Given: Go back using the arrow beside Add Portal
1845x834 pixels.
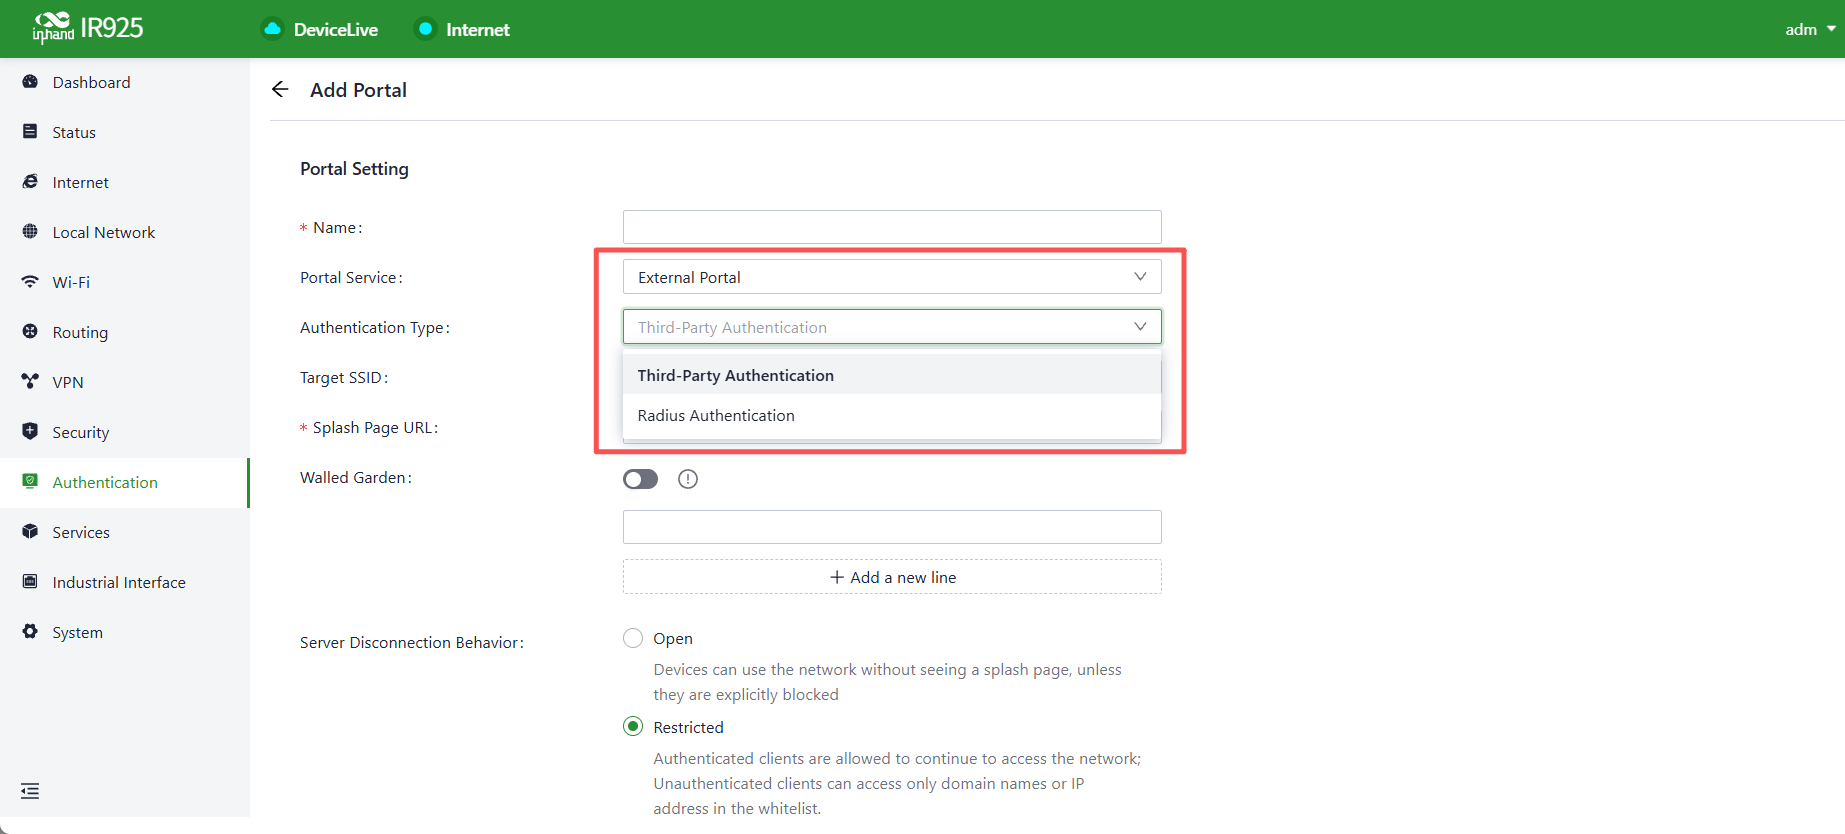Looking at the screenshot, I should pos(280,89).
